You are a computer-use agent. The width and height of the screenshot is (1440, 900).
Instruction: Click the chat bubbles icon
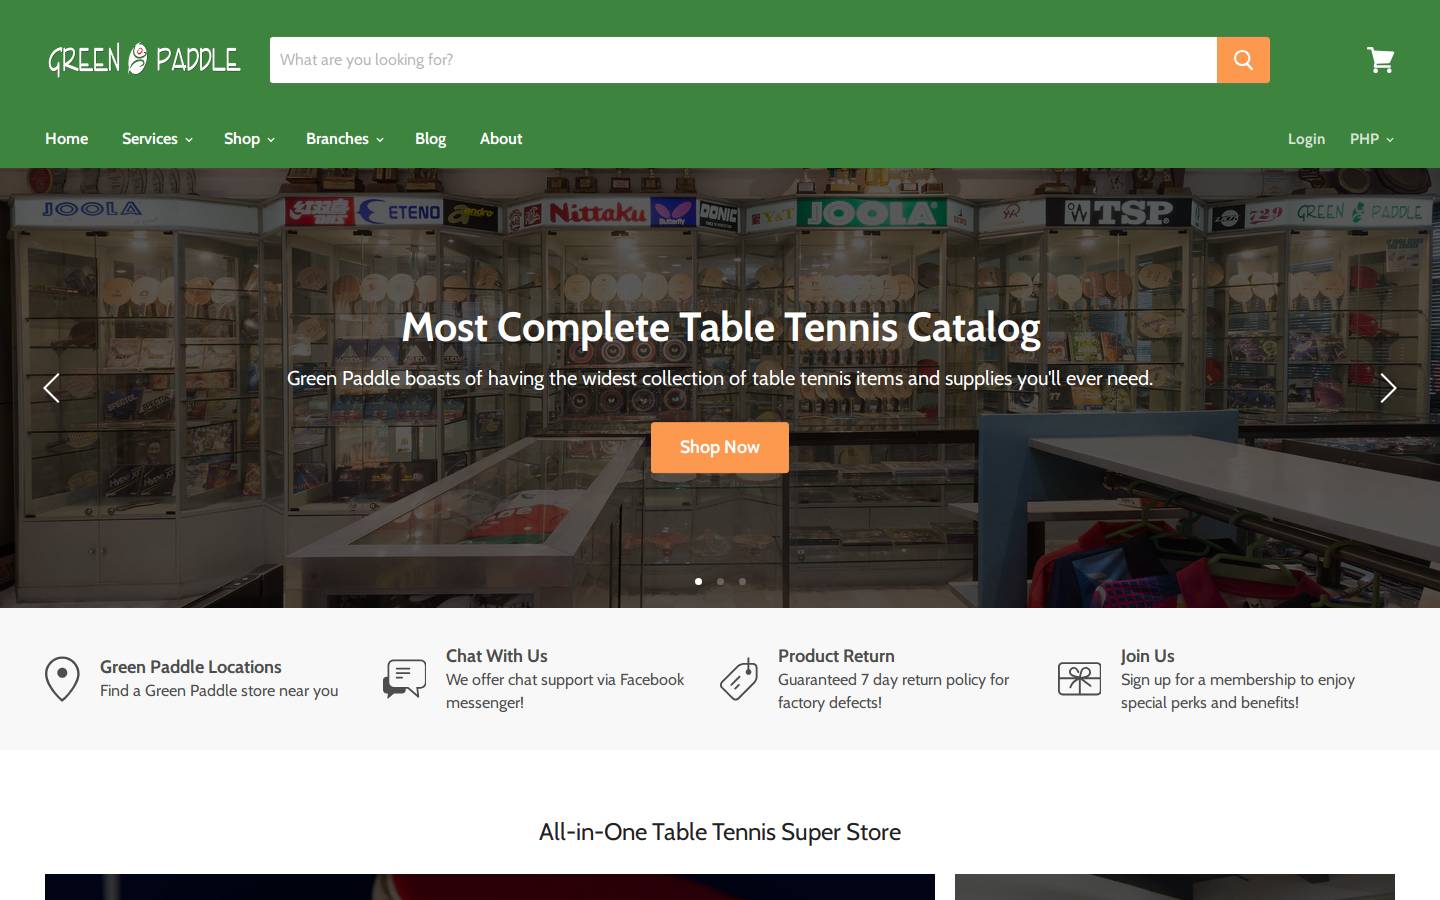[x=404, y=679]
